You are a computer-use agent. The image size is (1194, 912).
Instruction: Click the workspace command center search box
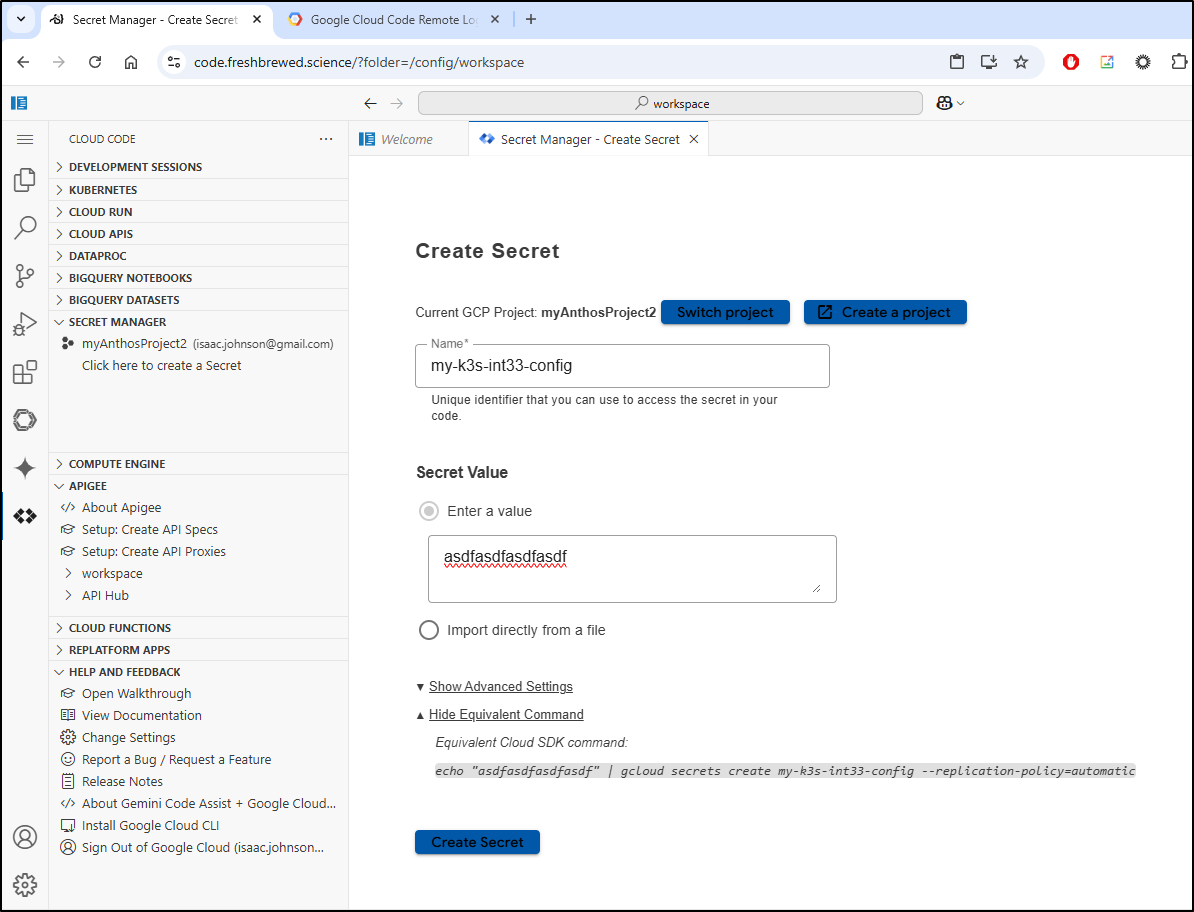pyautogui.click(x=670, y=104)
